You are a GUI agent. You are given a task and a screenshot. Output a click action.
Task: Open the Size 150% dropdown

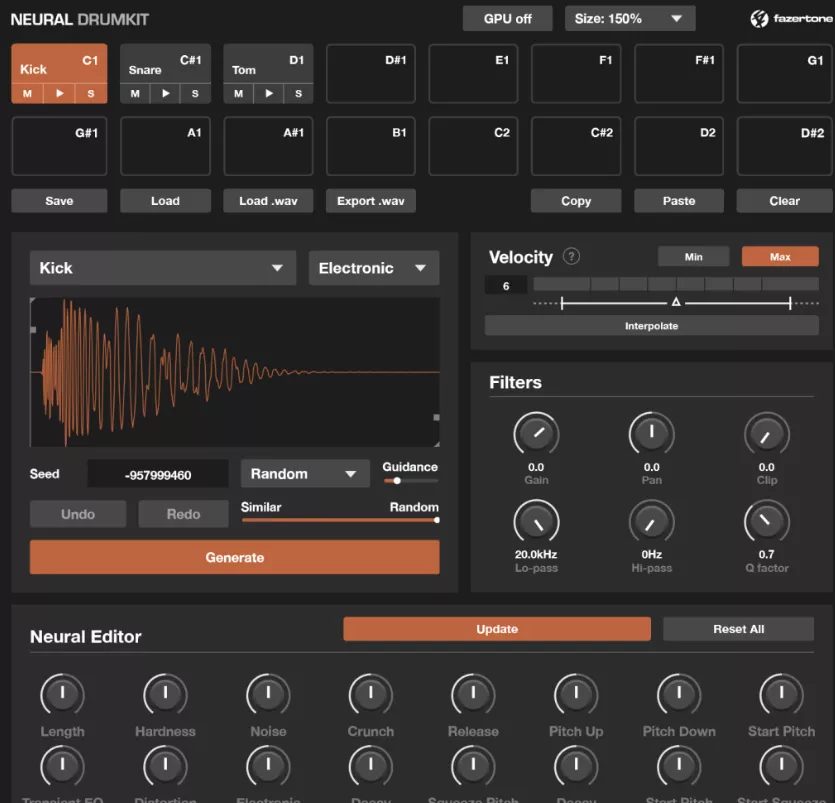[630, 19]
